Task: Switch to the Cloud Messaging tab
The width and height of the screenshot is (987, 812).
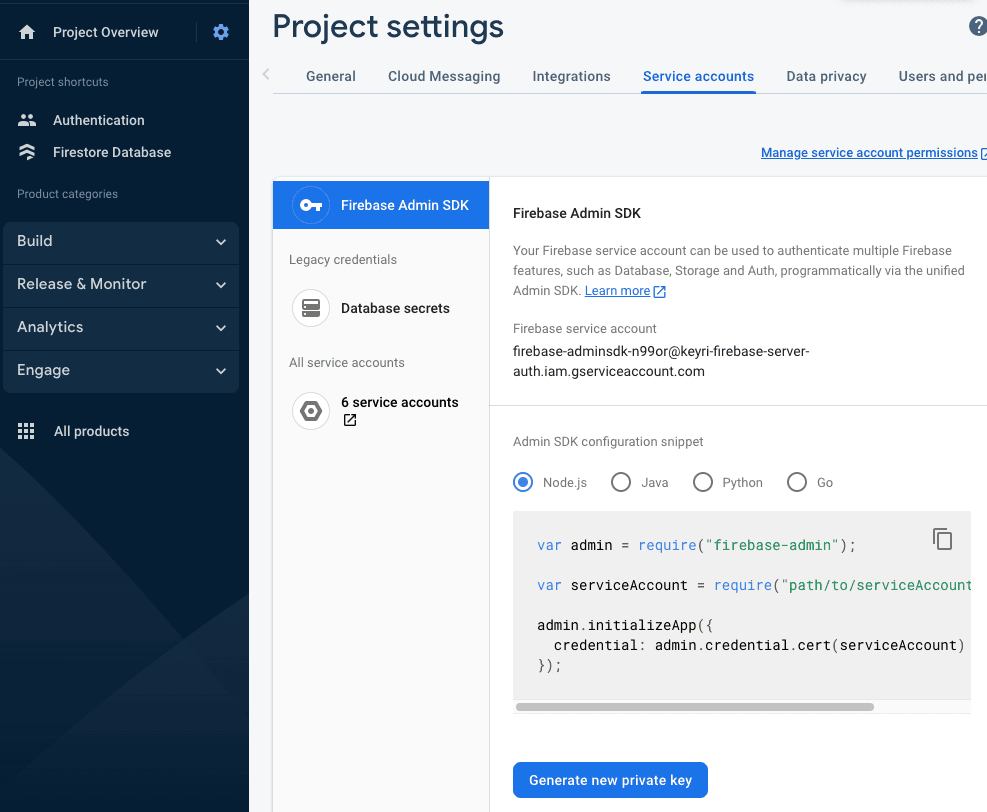Action: tap(444, 77)
